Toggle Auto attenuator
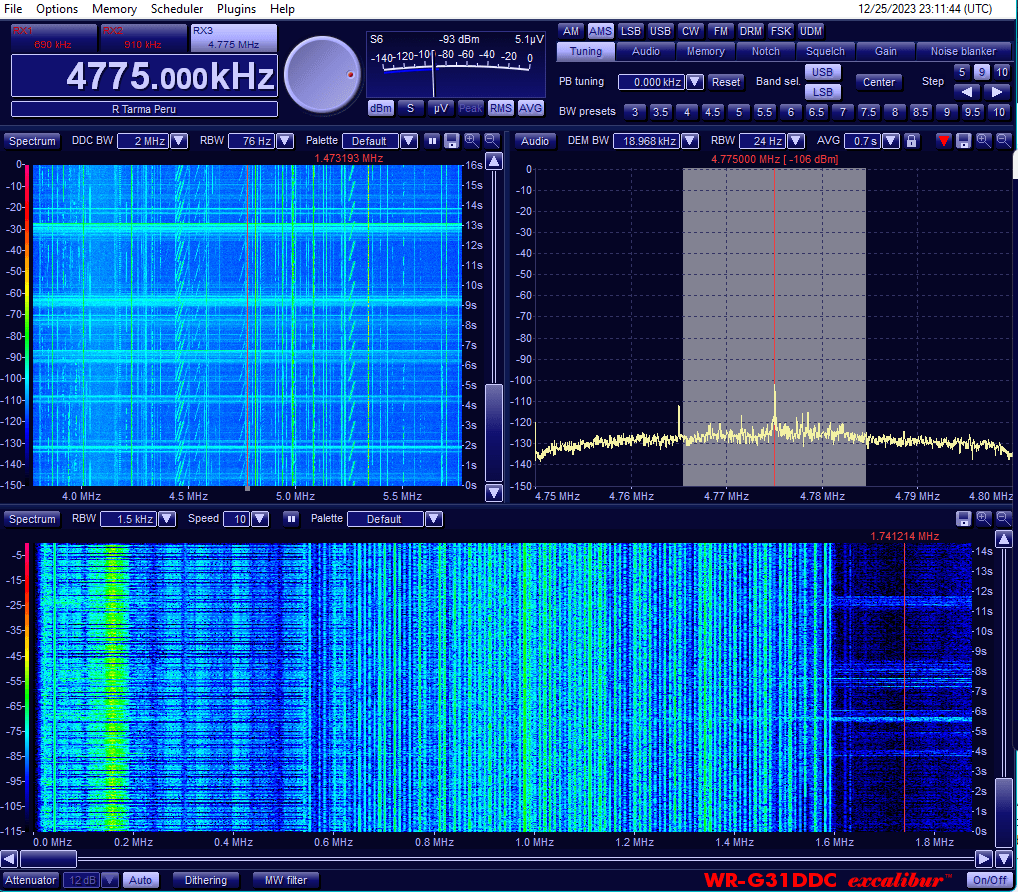This screenshot has width=1018, height=892. [x=140, y=880]
